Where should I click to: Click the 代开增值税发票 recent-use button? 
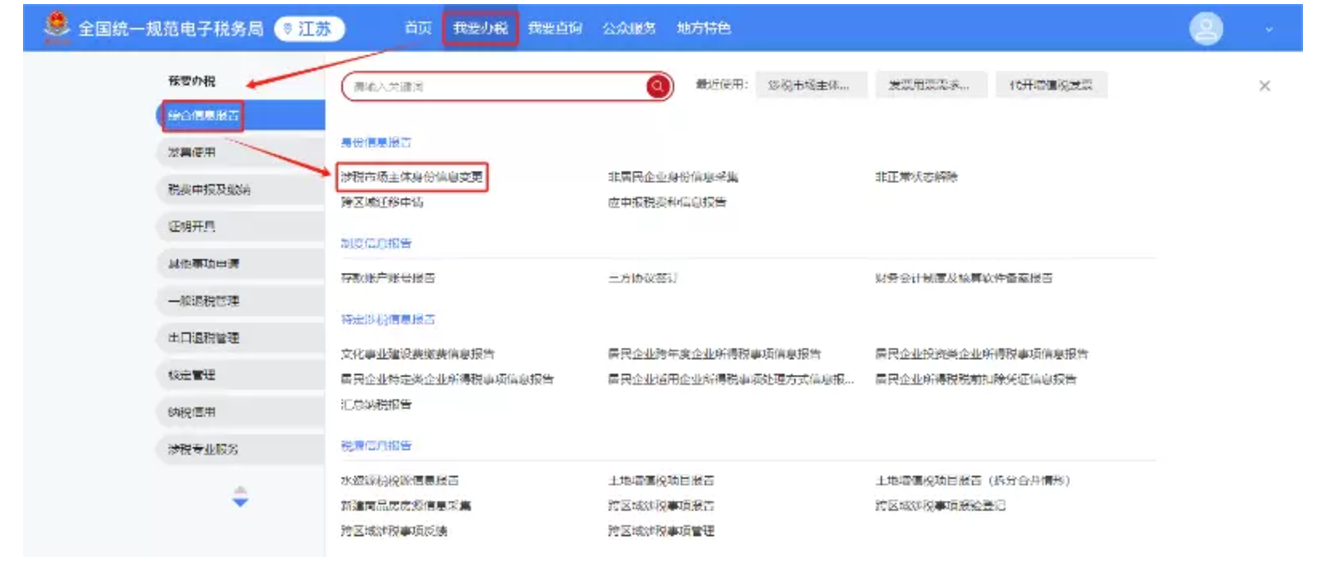(1051, 86)
